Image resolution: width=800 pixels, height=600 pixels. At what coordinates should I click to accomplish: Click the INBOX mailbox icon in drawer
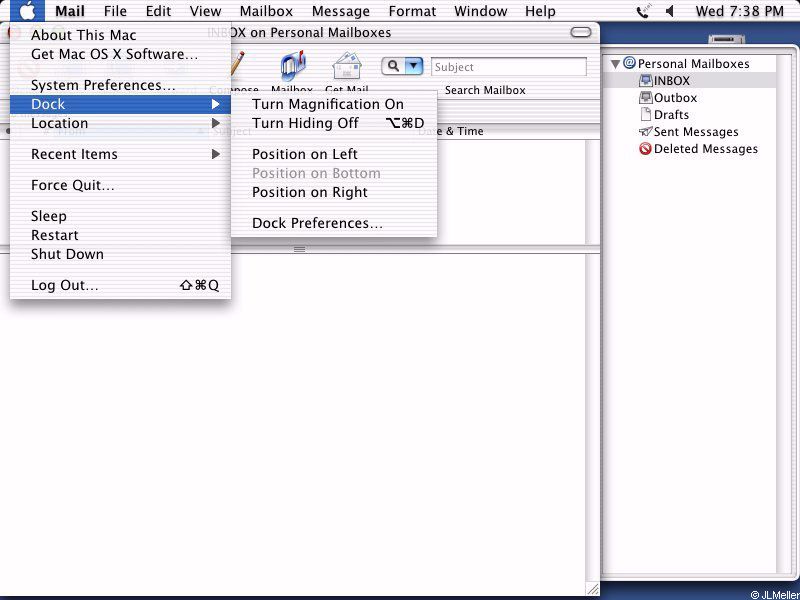(x=645, y=81)
